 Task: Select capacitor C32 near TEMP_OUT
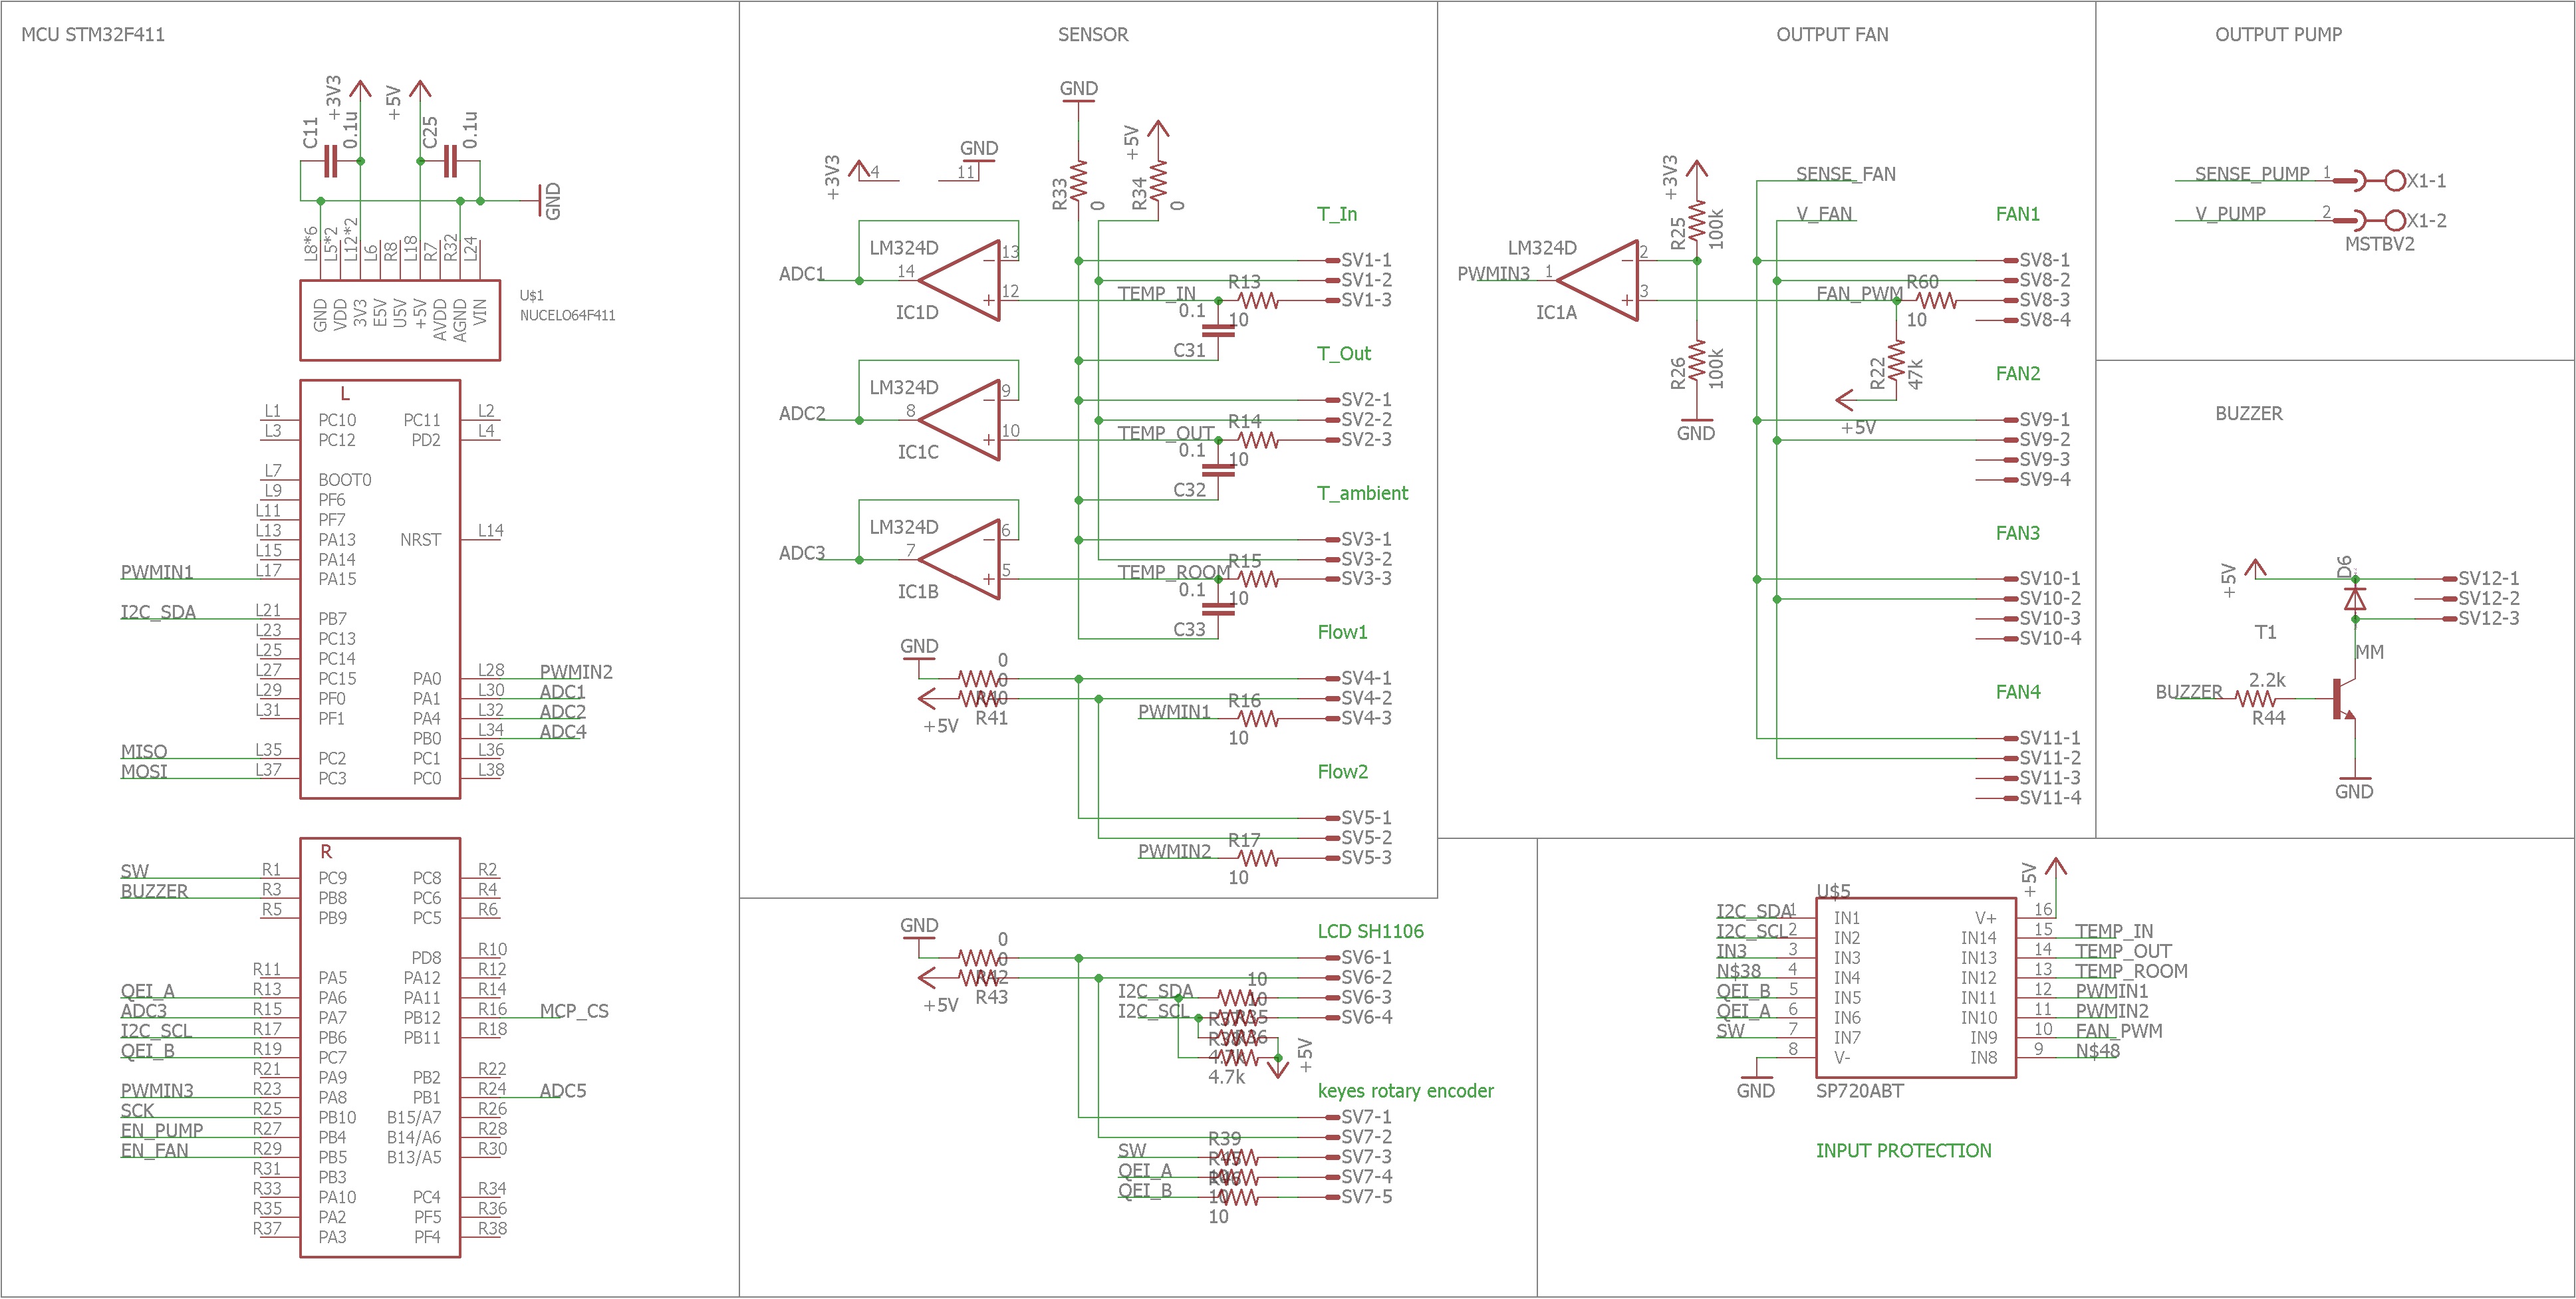[1218, 469]
